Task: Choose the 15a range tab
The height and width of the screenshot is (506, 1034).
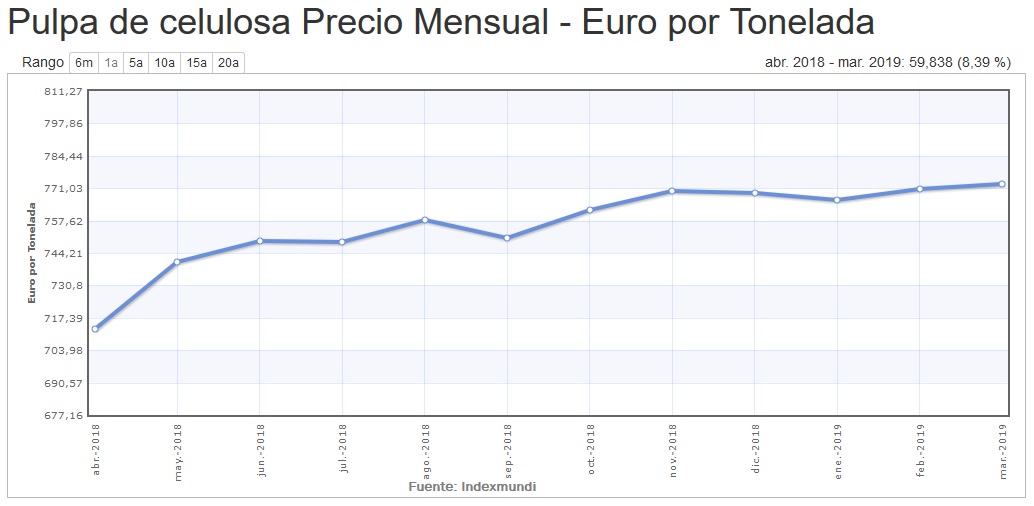Action: (197, 63)
